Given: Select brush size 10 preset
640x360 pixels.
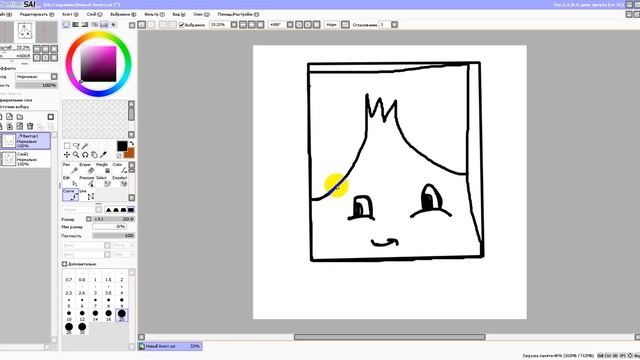Looking at the screenshot, I should (x=69, y=315).
